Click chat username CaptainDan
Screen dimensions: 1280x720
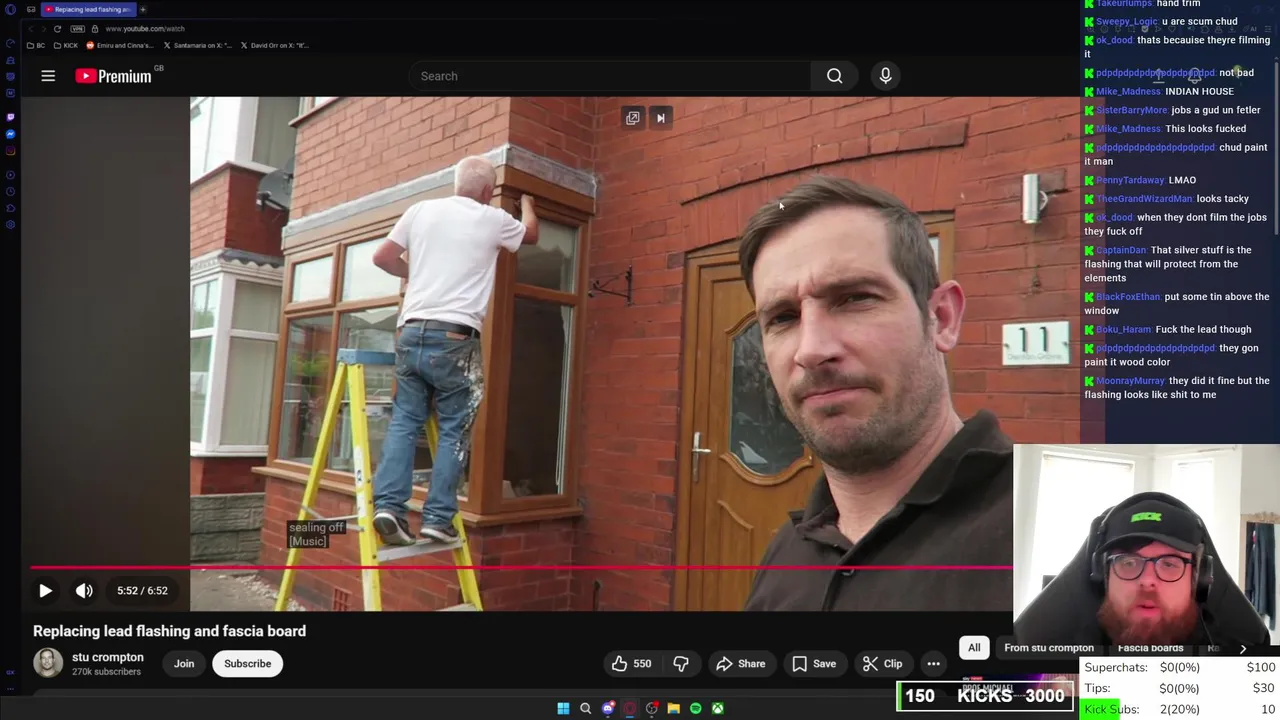[x=1121, y=250]
